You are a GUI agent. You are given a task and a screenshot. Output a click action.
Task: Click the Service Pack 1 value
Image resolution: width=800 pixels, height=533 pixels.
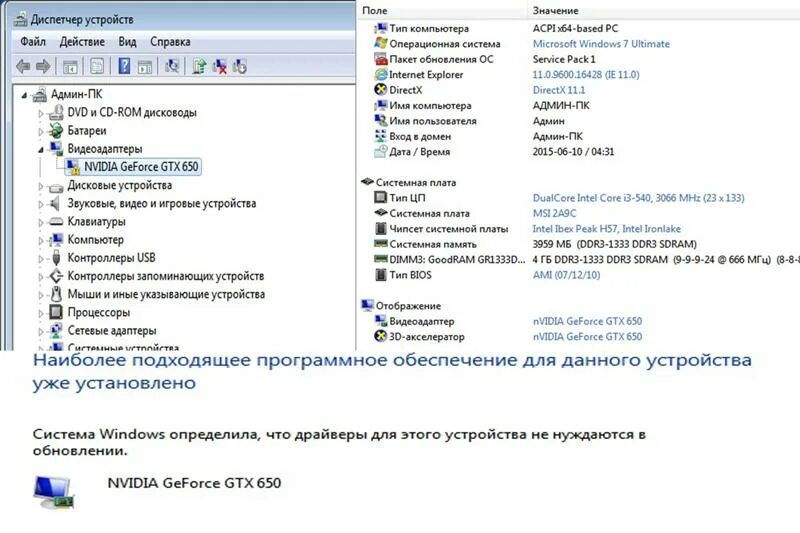[x=564, y=59]
